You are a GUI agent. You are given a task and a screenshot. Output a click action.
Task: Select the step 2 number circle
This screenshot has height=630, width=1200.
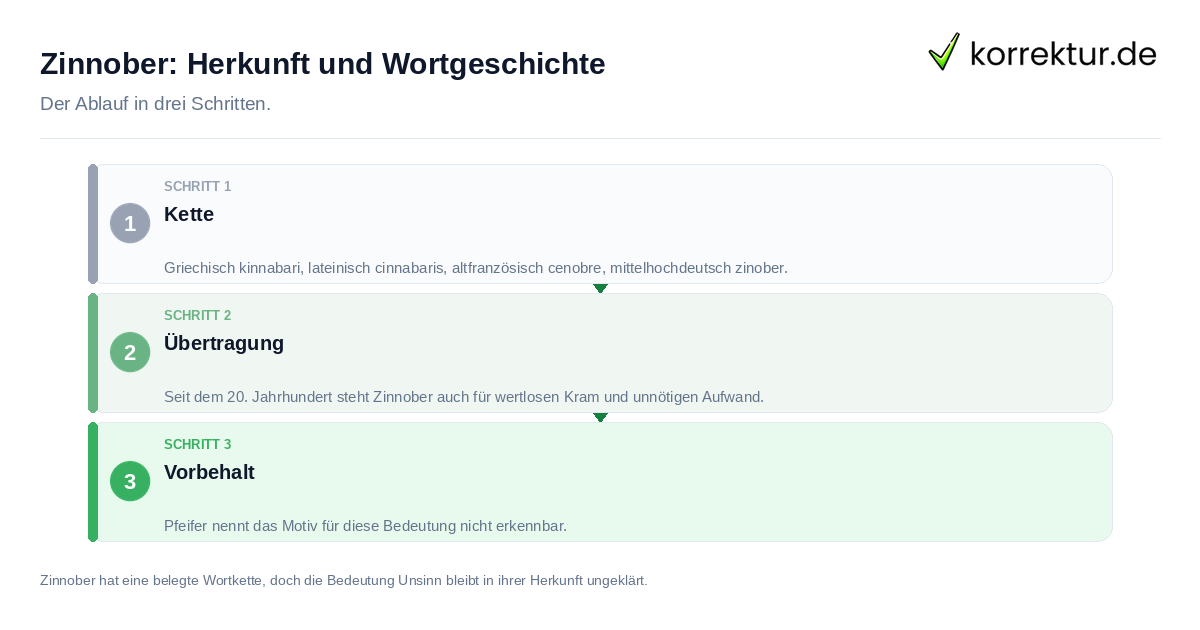(x=130, y=352)
